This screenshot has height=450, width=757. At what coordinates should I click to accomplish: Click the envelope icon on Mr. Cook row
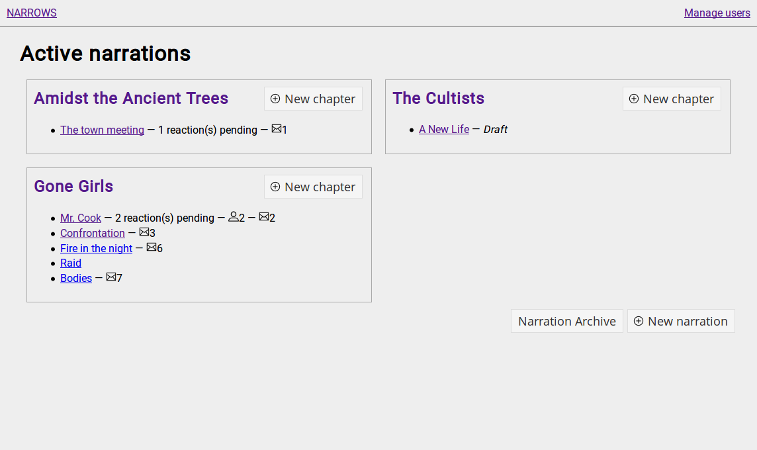(264, 216)
